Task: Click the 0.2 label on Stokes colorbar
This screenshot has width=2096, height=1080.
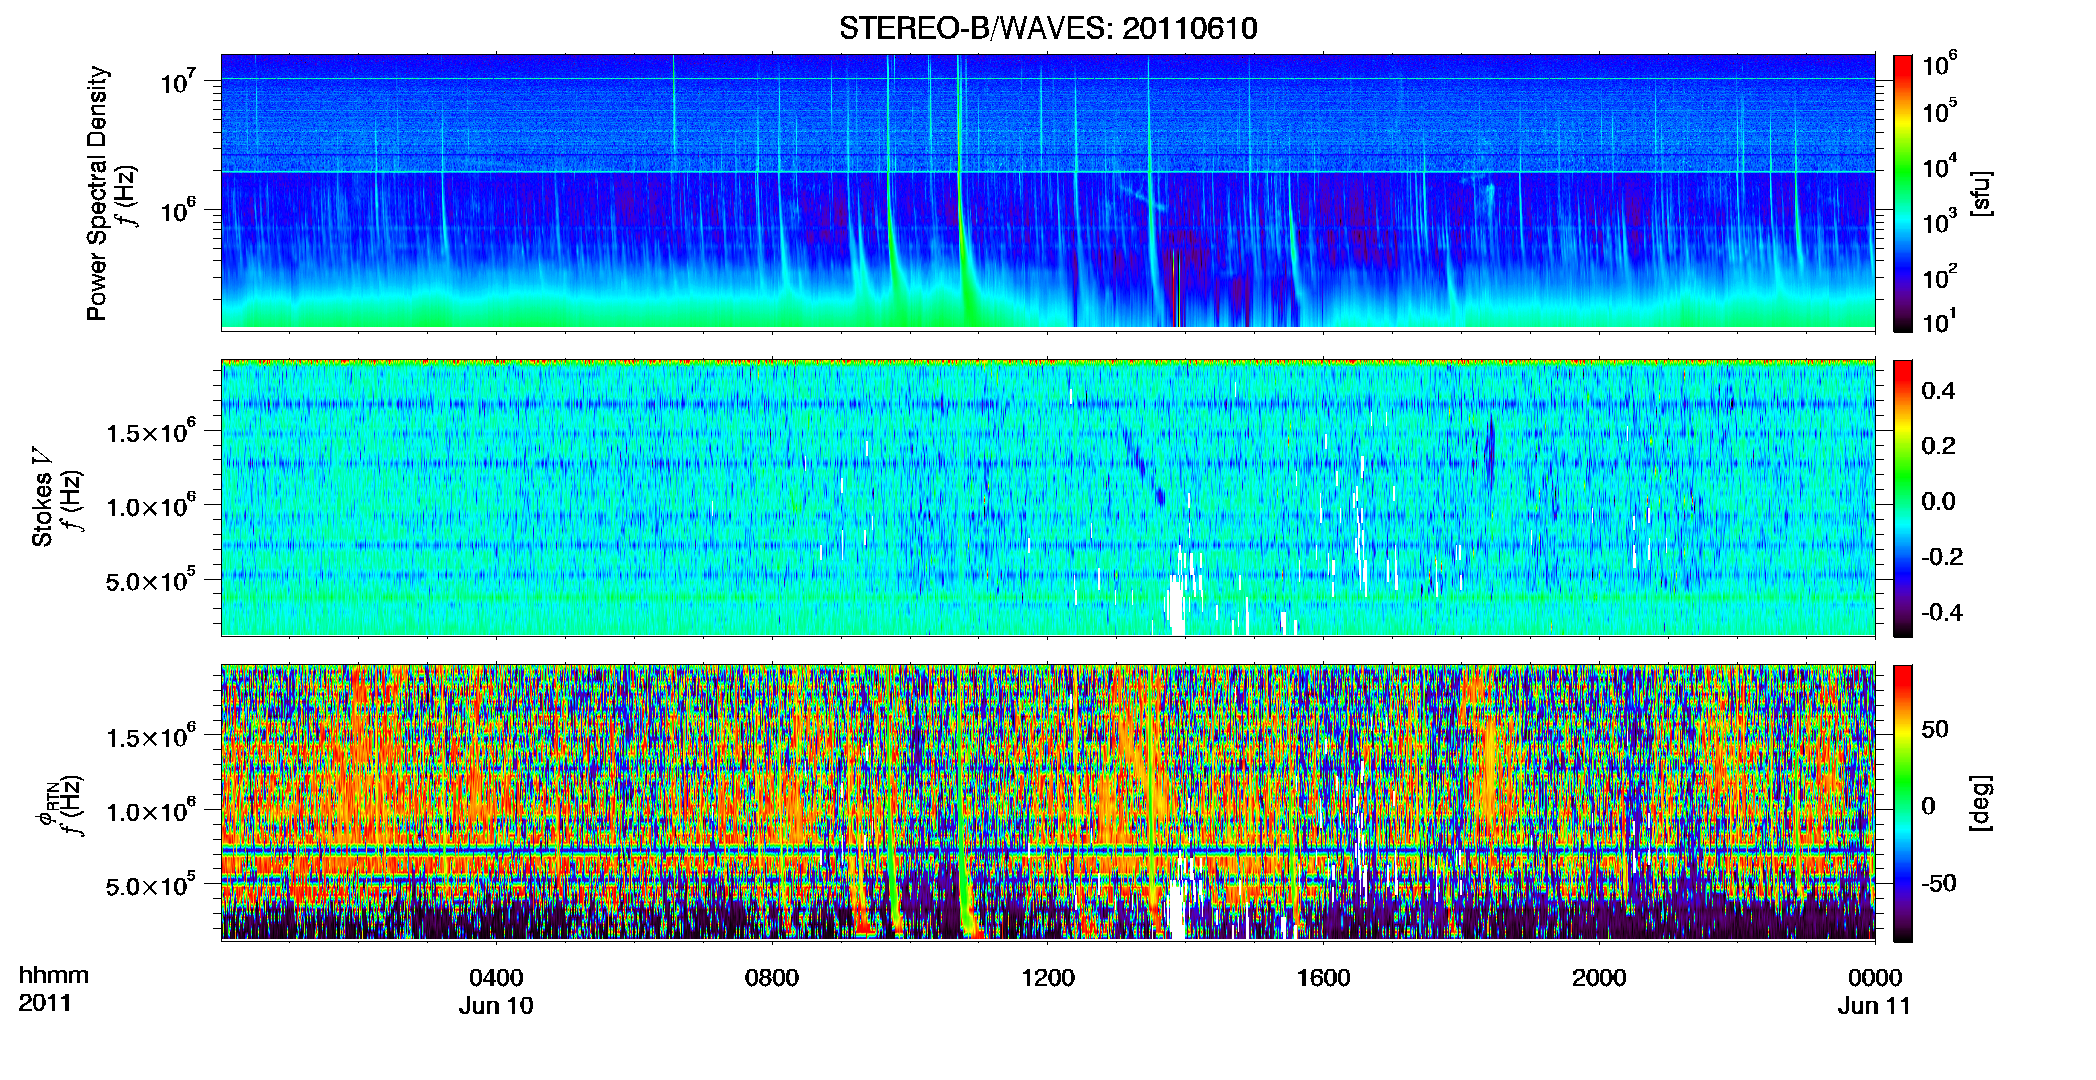Action: coord(1939,446)
